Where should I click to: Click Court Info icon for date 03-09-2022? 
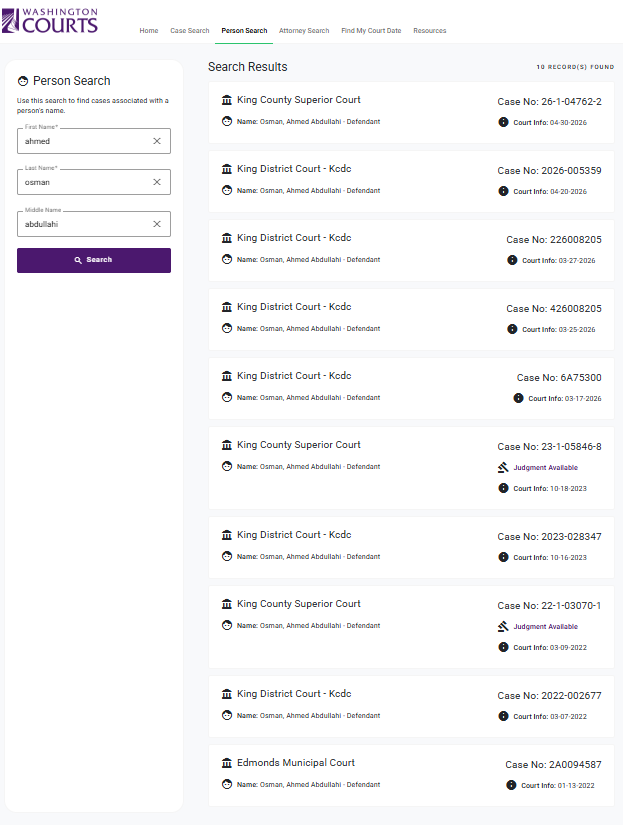[504, 647]
